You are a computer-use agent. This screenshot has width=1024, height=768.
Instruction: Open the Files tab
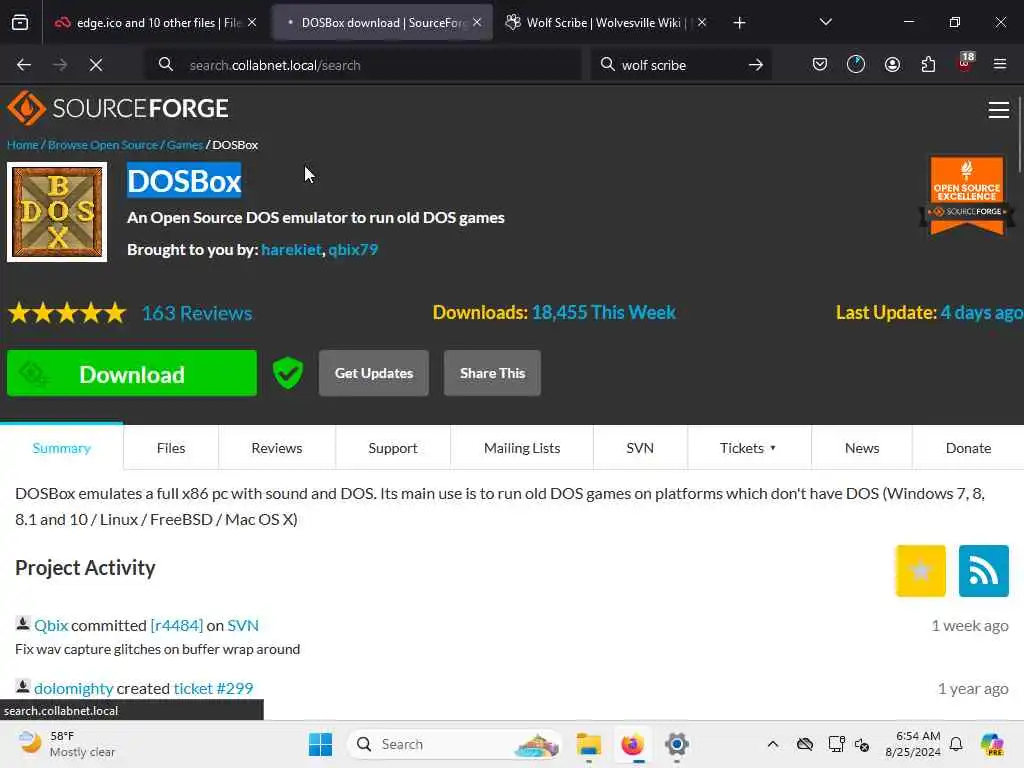[171, 448]
